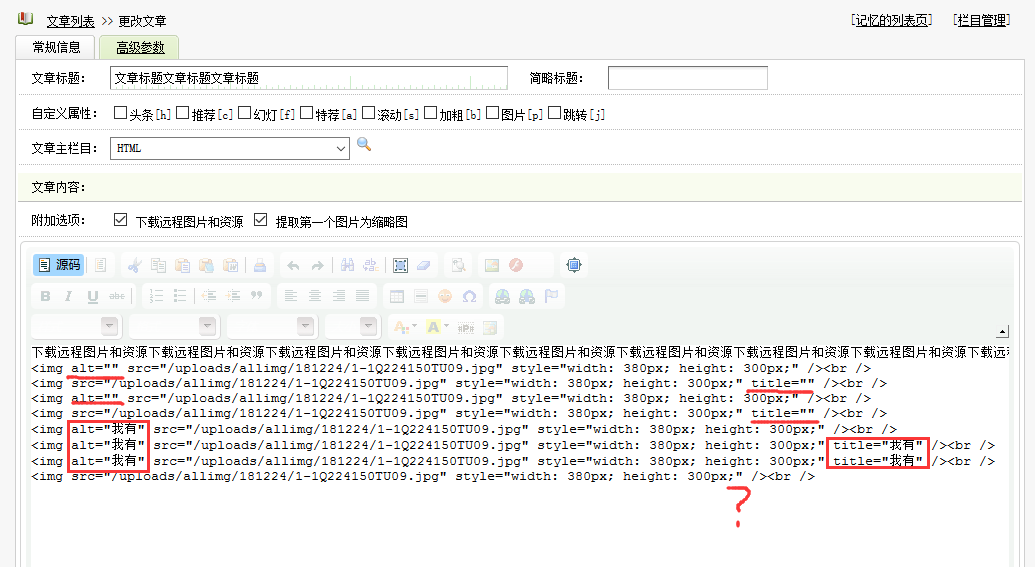The width and height of the screenshot is (1035, 567).
Task: Click the Find binoculars icon
Action: tap(347, 265)
